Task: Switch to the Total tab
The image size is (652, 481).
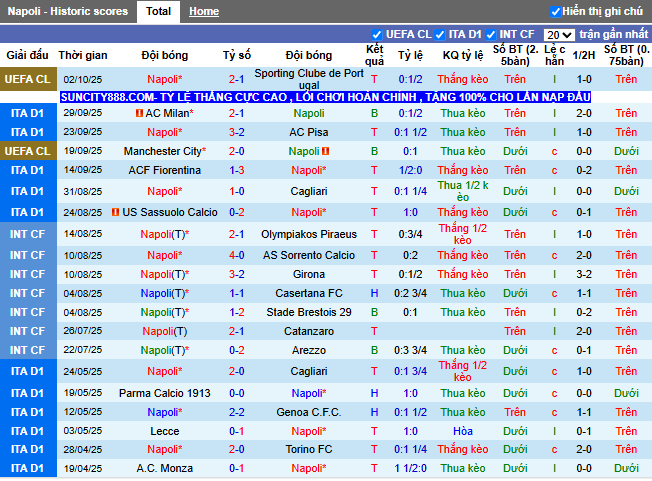Action: point(158,12)
